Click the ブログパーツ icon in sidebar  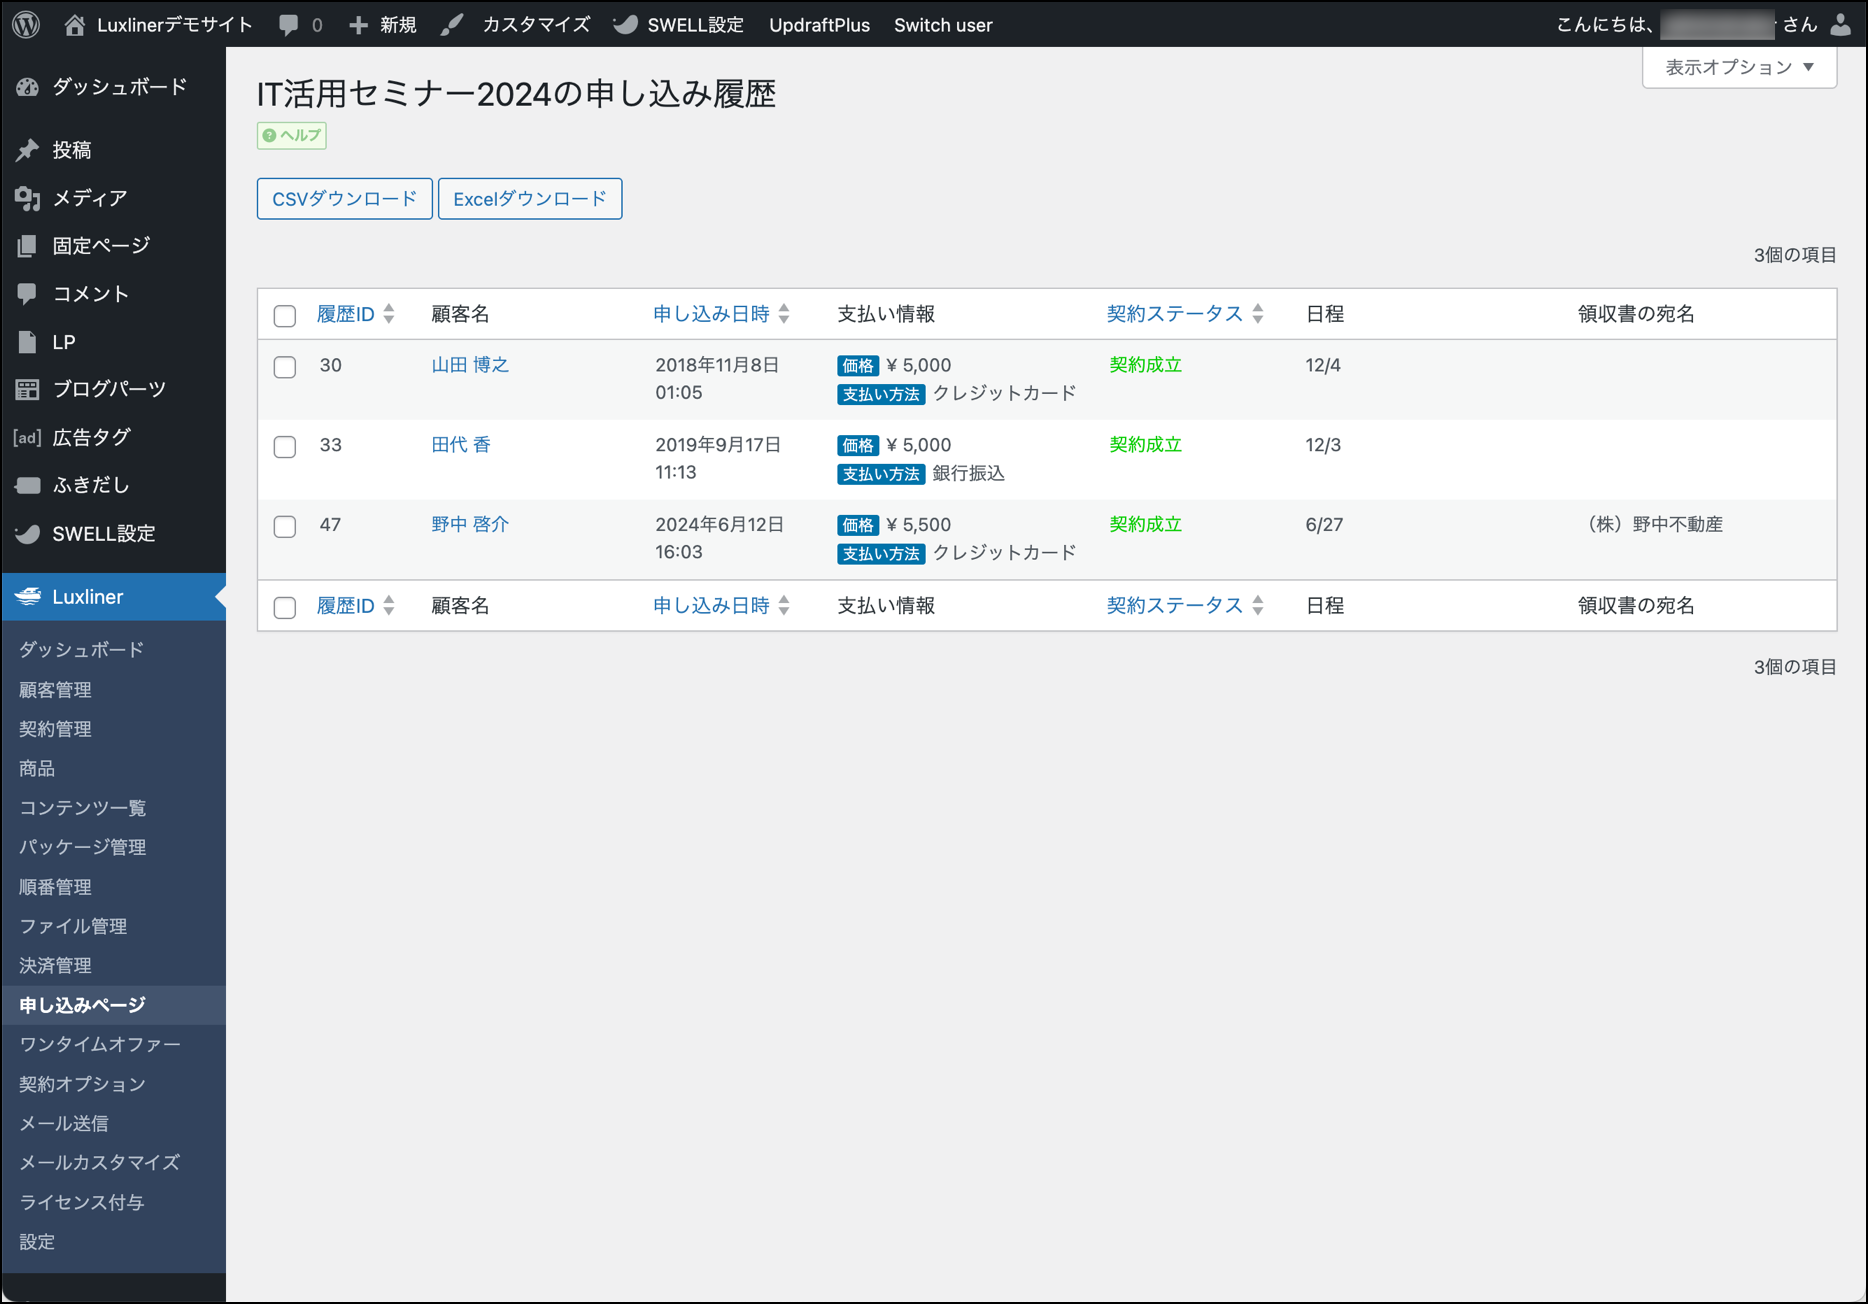point(27,389)
